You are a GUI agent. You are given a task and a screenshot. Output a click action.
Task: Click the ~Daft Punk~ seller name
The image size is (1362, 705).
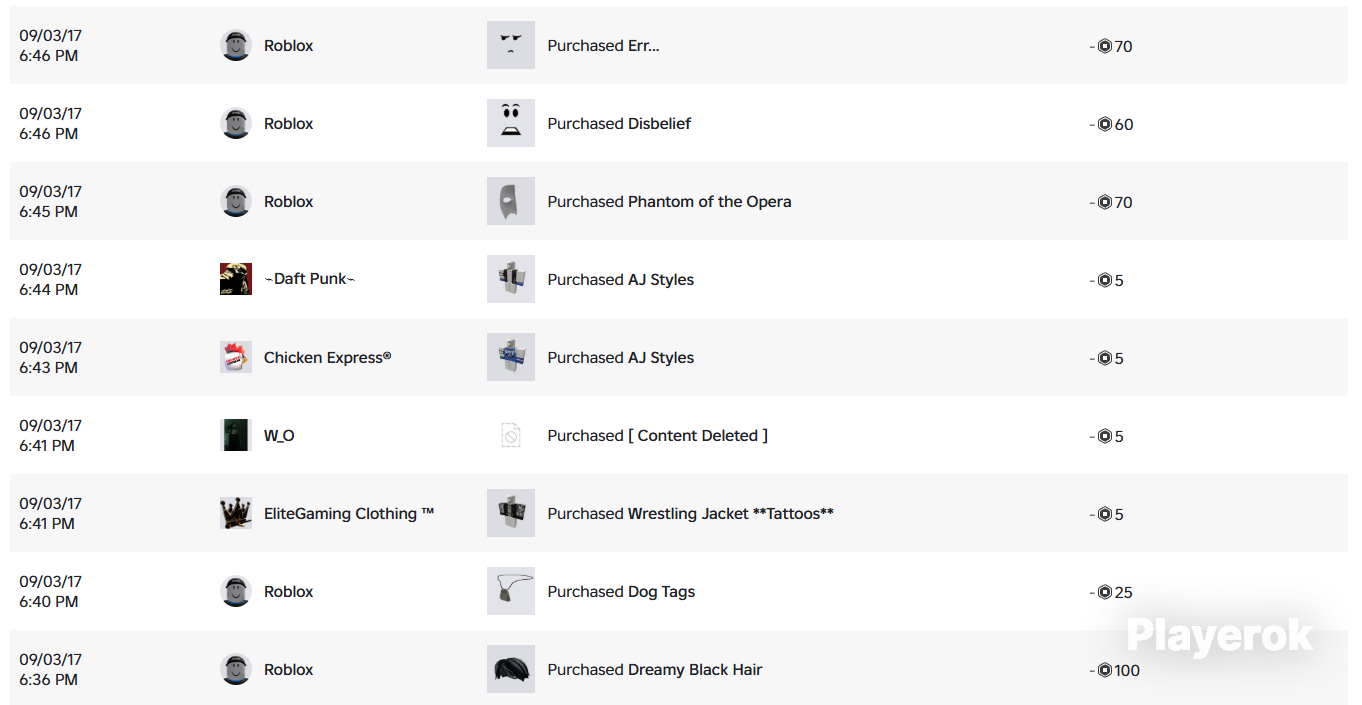(x=310, y=280)
